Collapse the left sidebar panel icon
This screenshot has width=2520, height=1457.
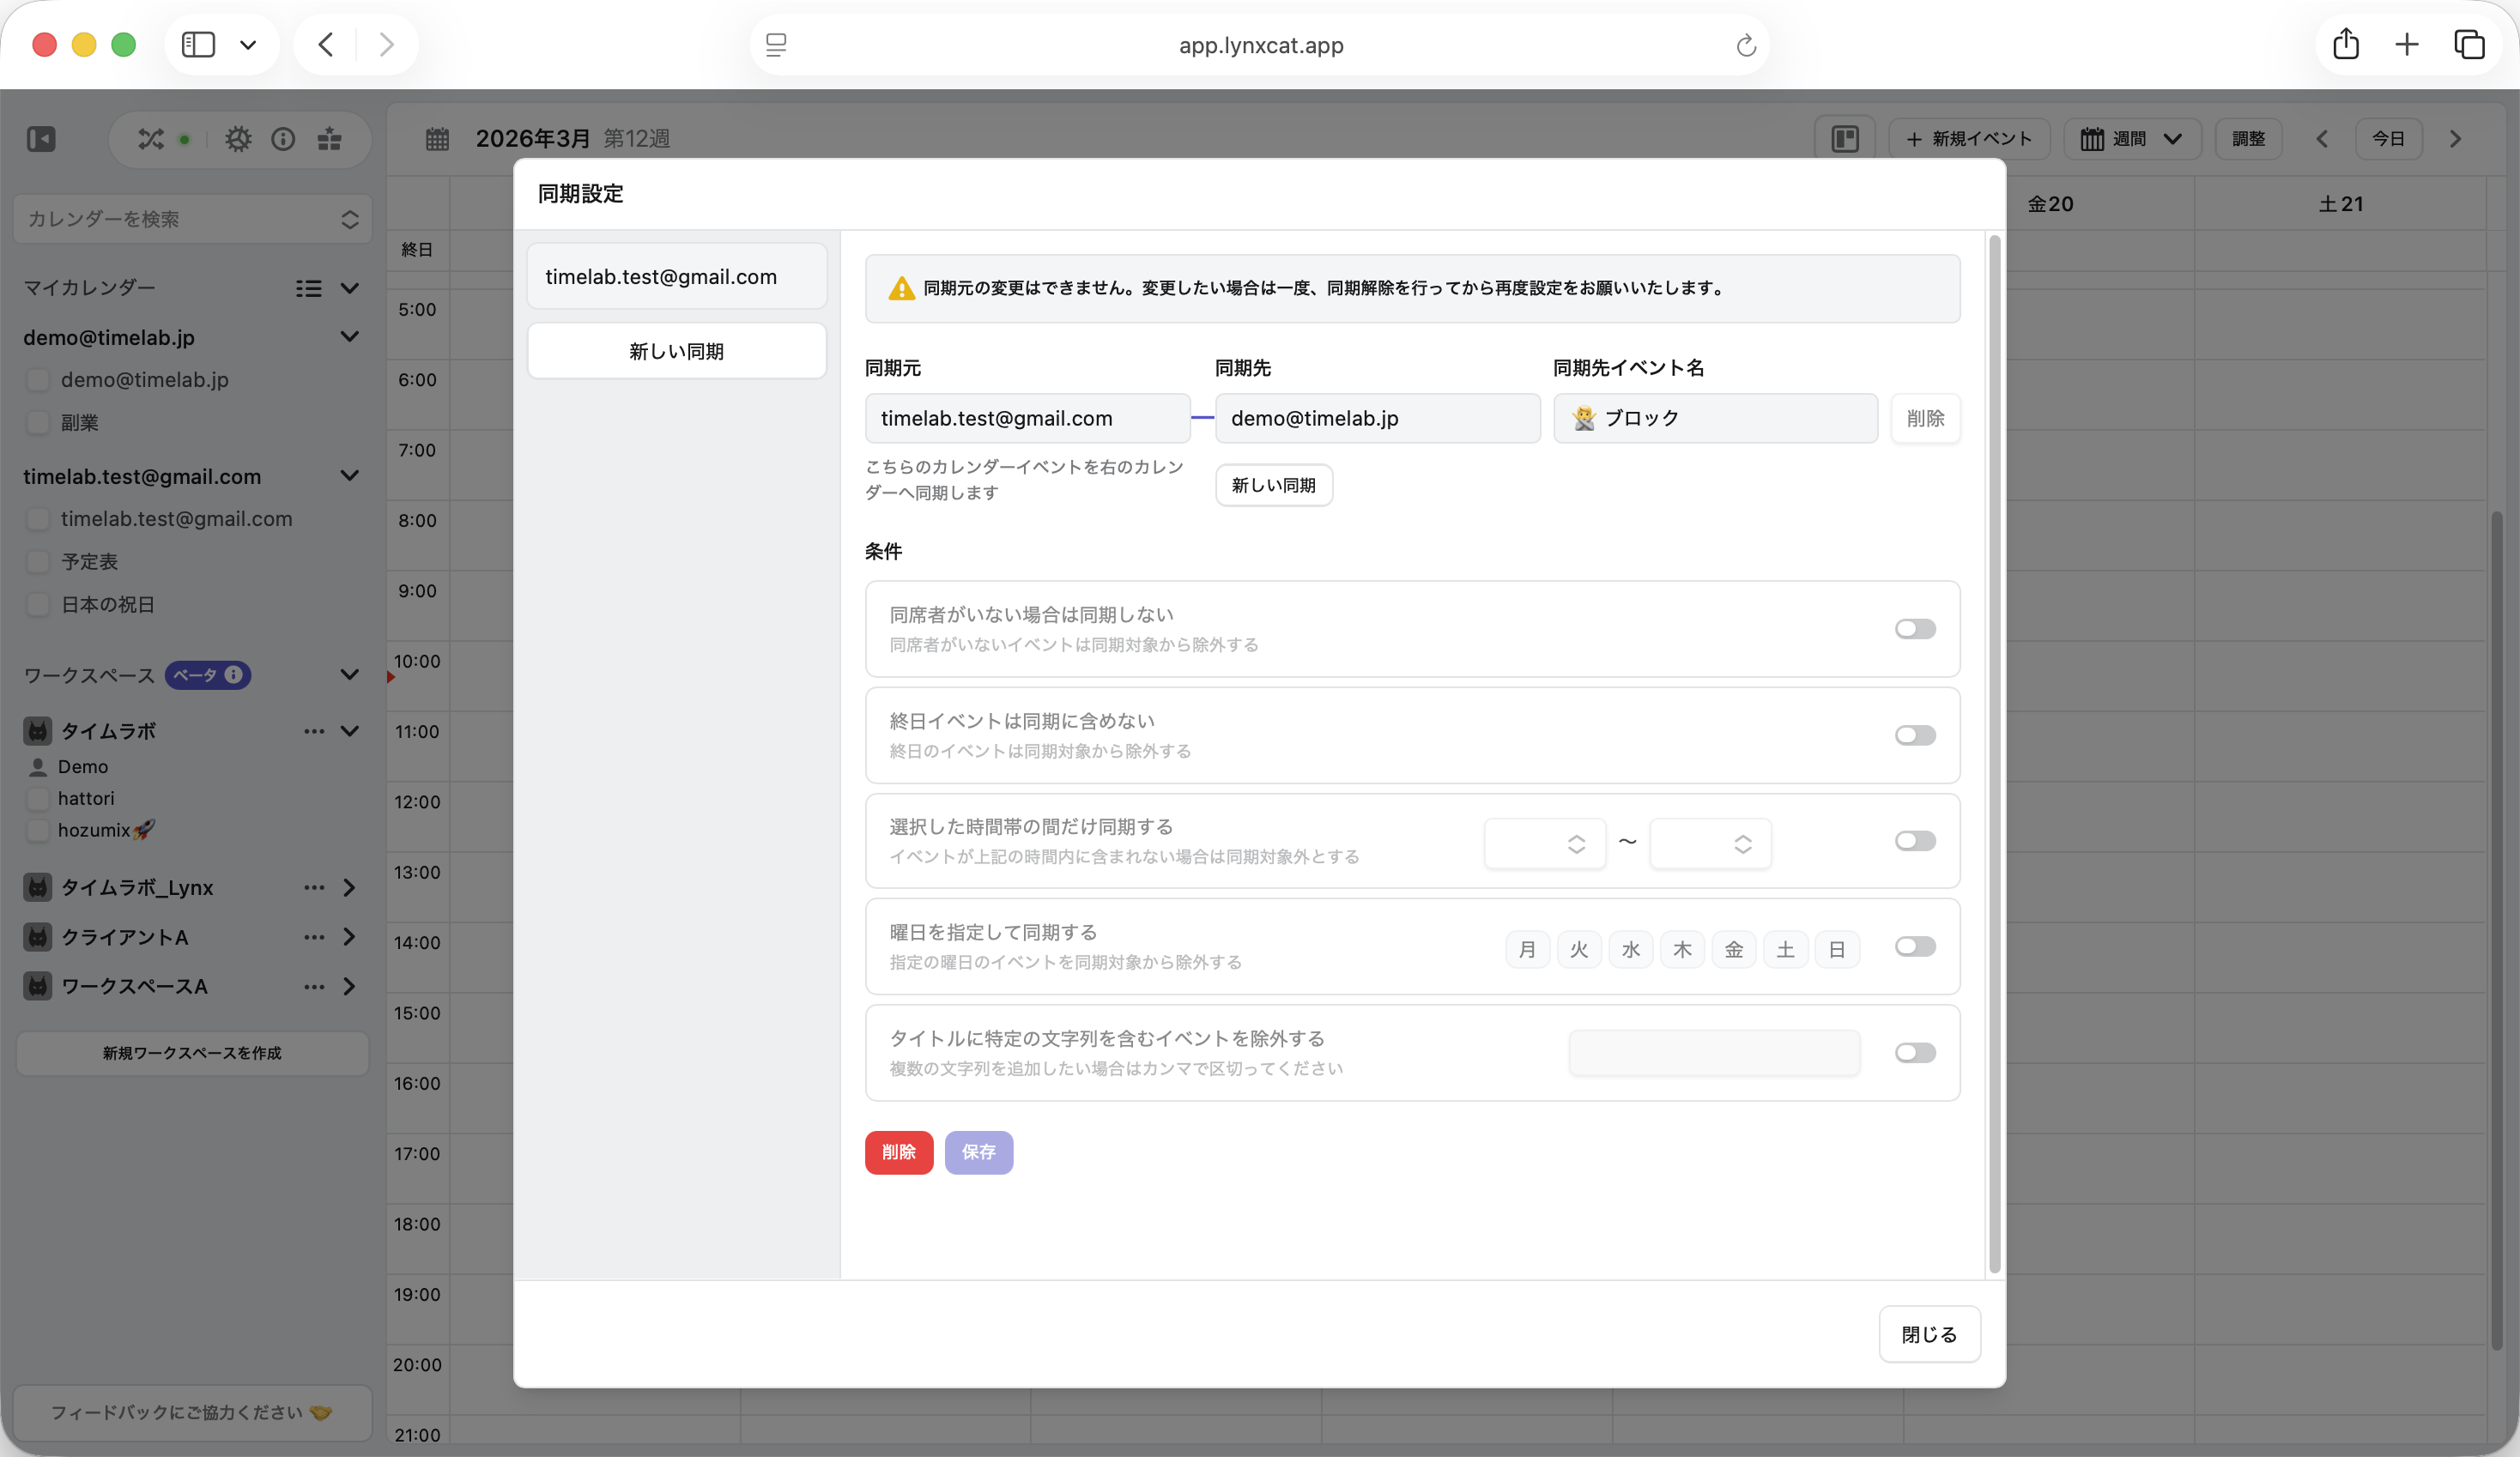(x=41, y=139)
